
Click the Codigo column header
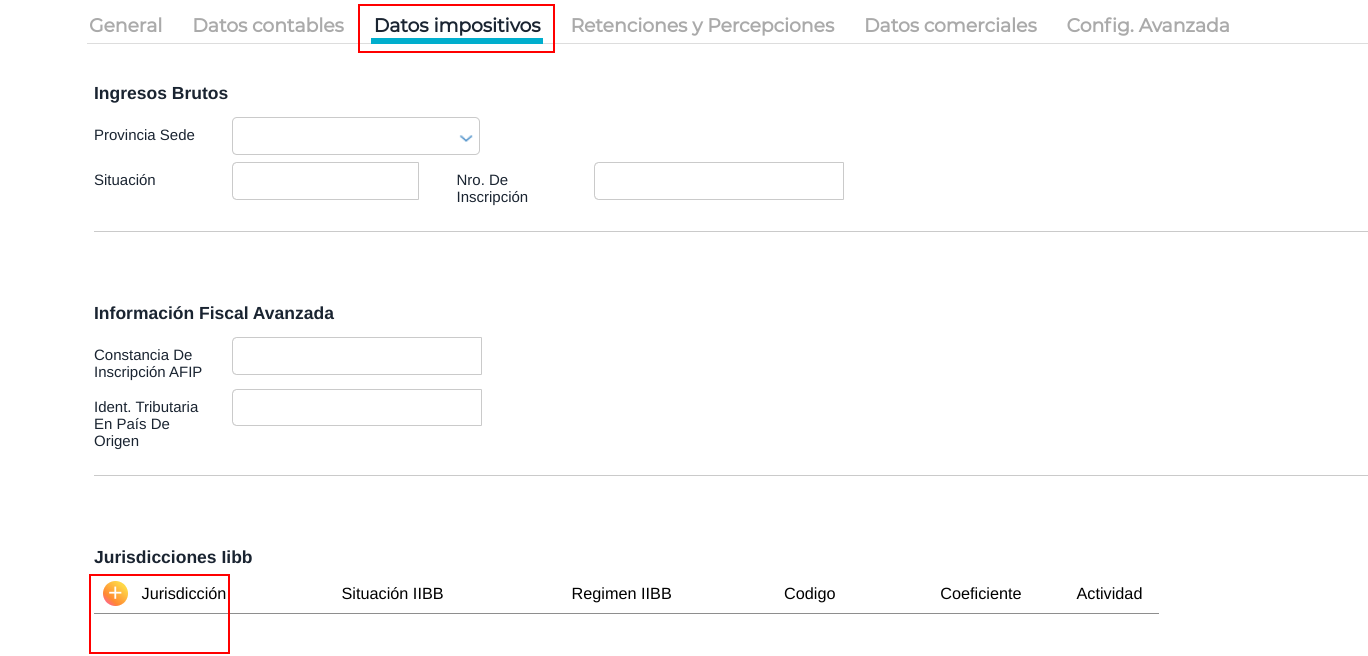pyautogui.click(x=809, y=594)
